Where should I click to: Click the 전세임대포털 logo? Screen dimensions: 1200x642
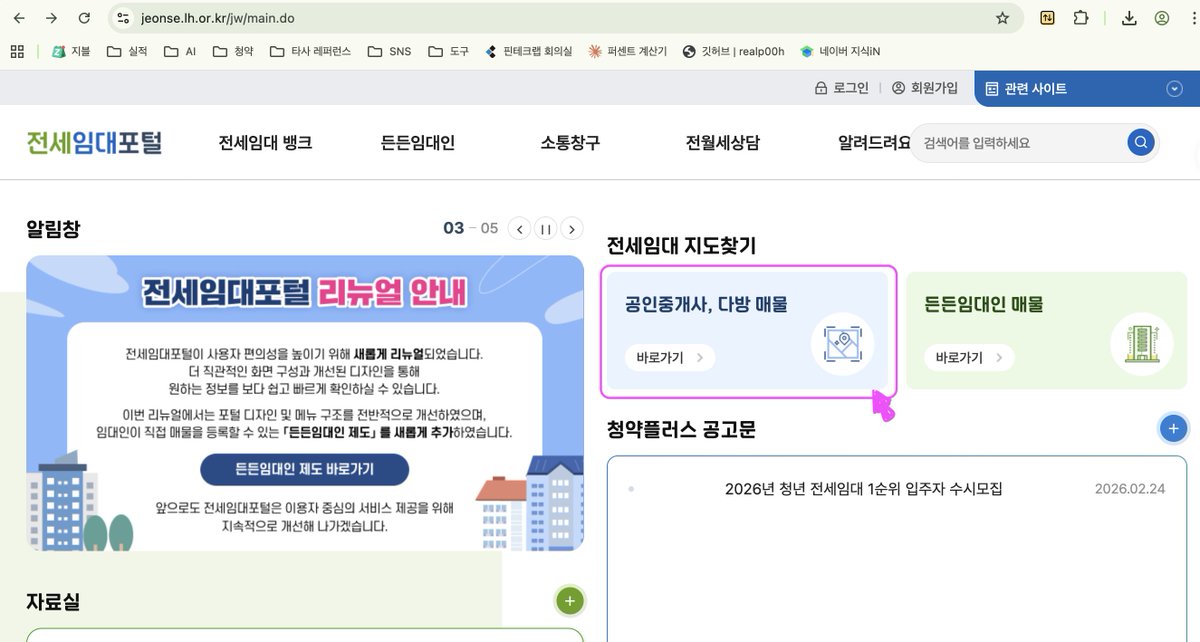point(93,142)
